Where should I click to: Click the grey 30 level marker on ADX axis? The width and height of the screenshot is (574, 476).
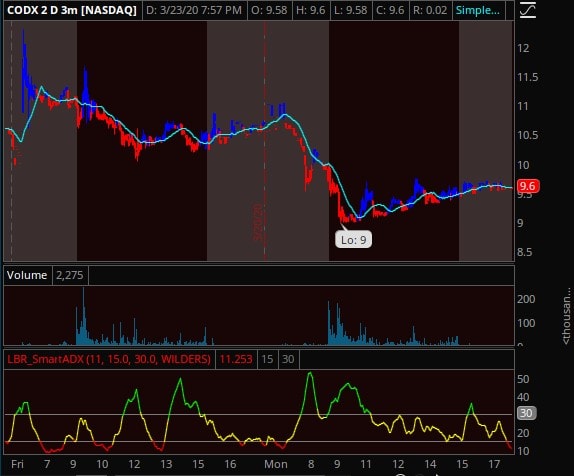click(x=526, y=413)
